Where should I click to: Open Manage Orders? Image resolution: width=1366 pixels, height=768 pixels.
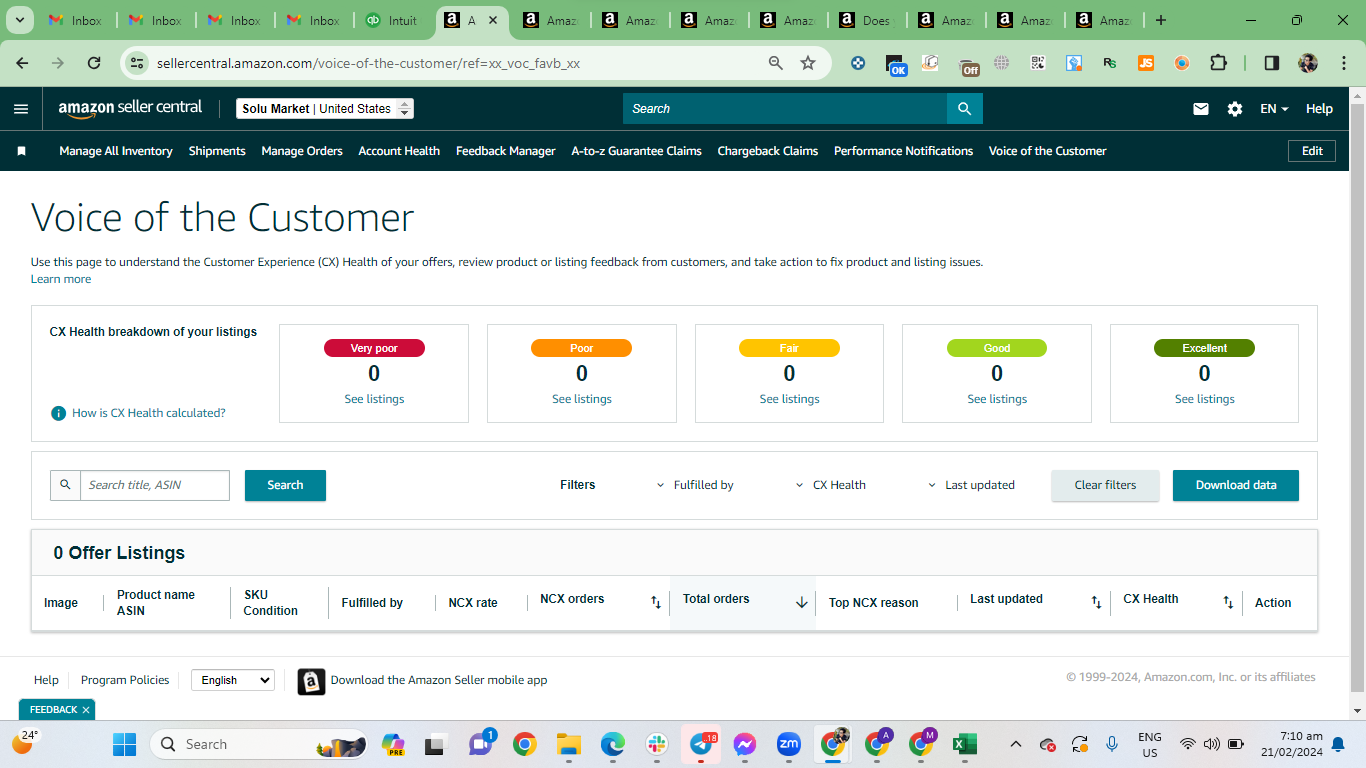[x=302, y=151]
